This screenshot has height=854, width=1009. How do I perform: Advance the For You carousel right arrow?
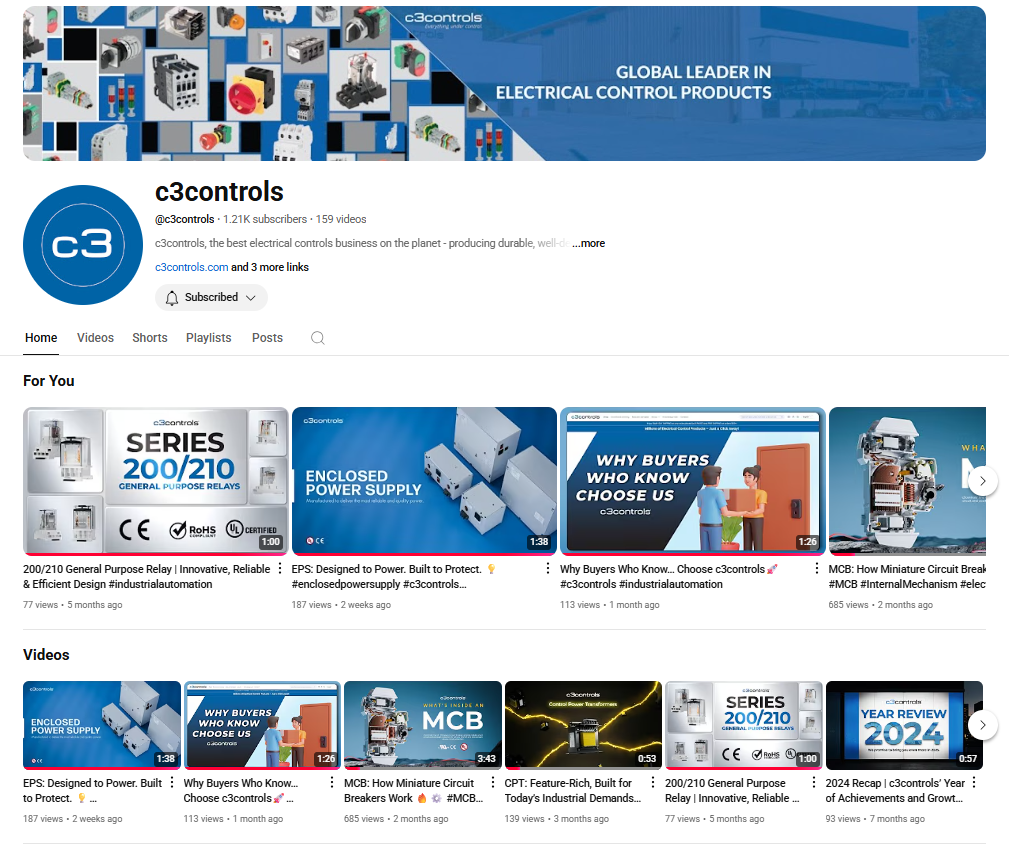pyautogui.click(x=982, y=481)
